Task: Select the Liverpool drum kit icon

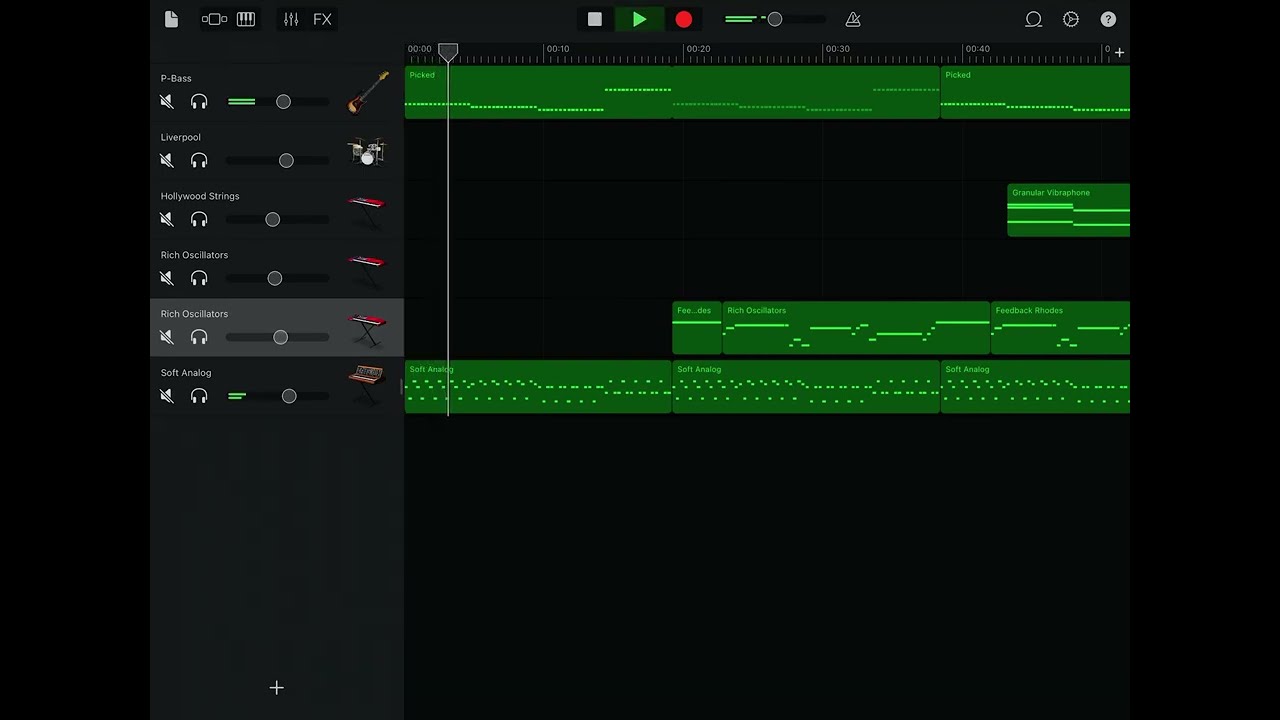Action: (367, 151)
